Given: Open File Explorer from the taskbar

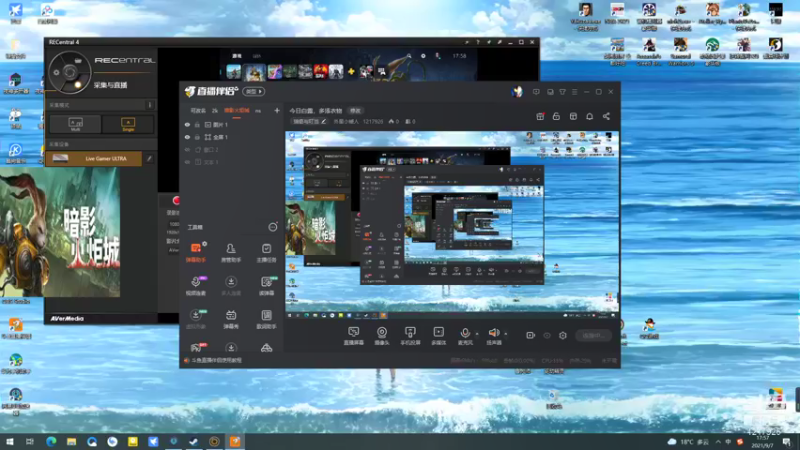Looking at the screenshot, I should pos(71,441).
